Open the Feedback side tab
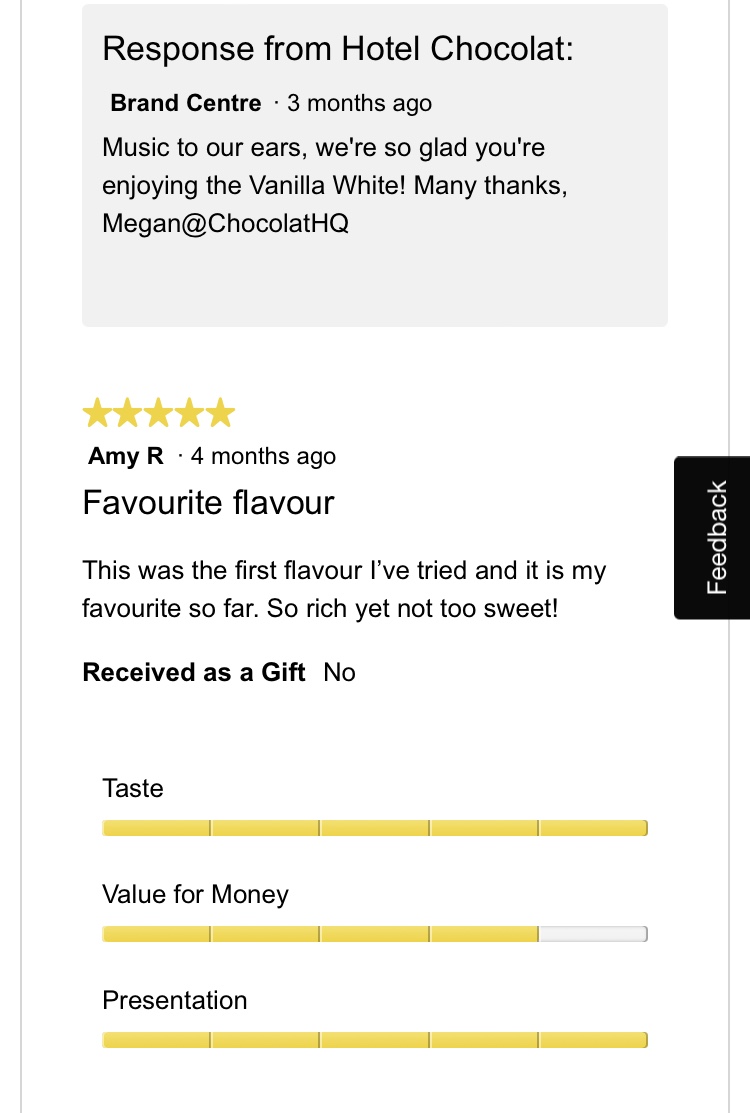Screen dimensions: 750x1113 point(713,538)
